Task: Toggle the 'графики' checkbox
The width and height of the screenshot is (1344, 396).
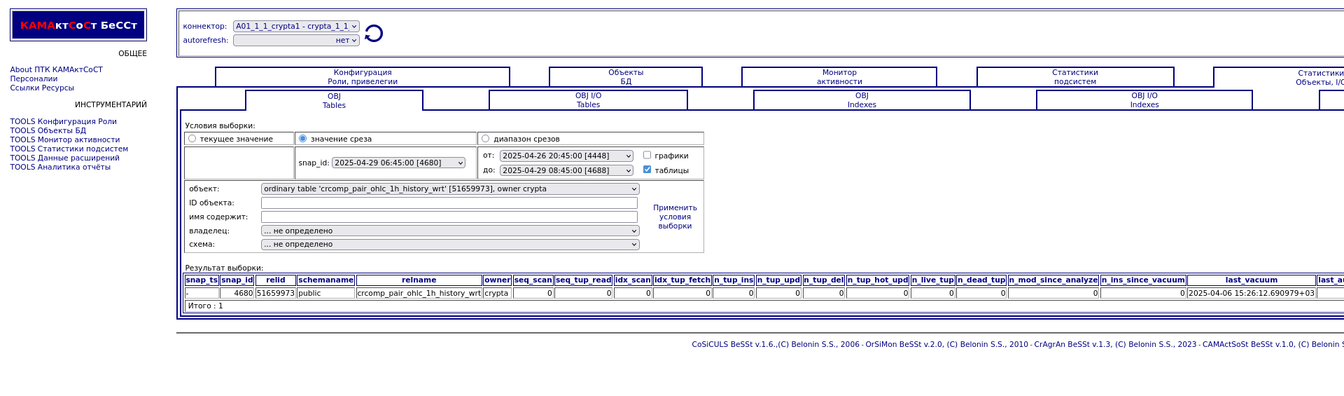Action: tap(647, 155)
